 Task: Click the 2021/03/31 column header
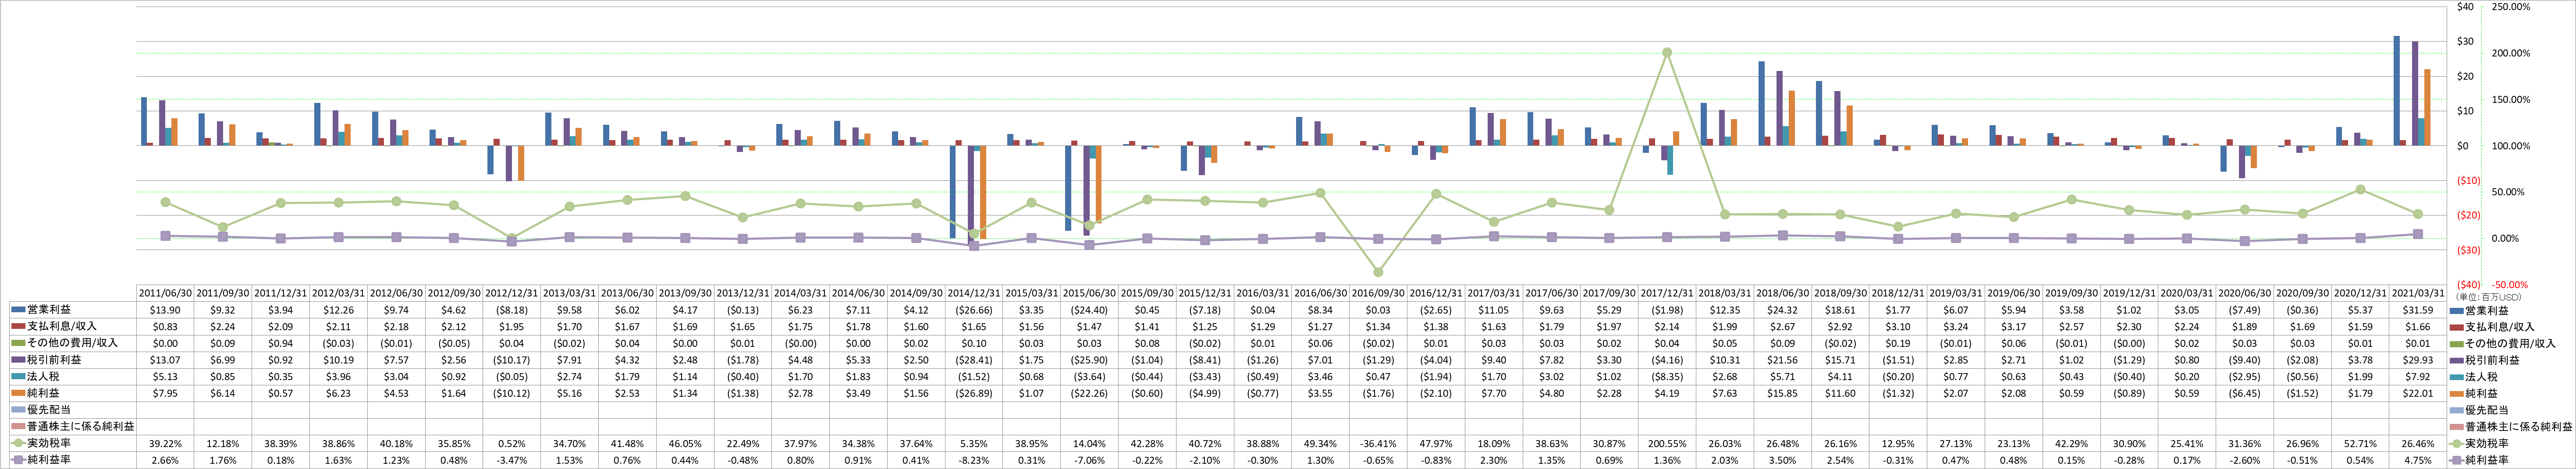(2418, 294)
